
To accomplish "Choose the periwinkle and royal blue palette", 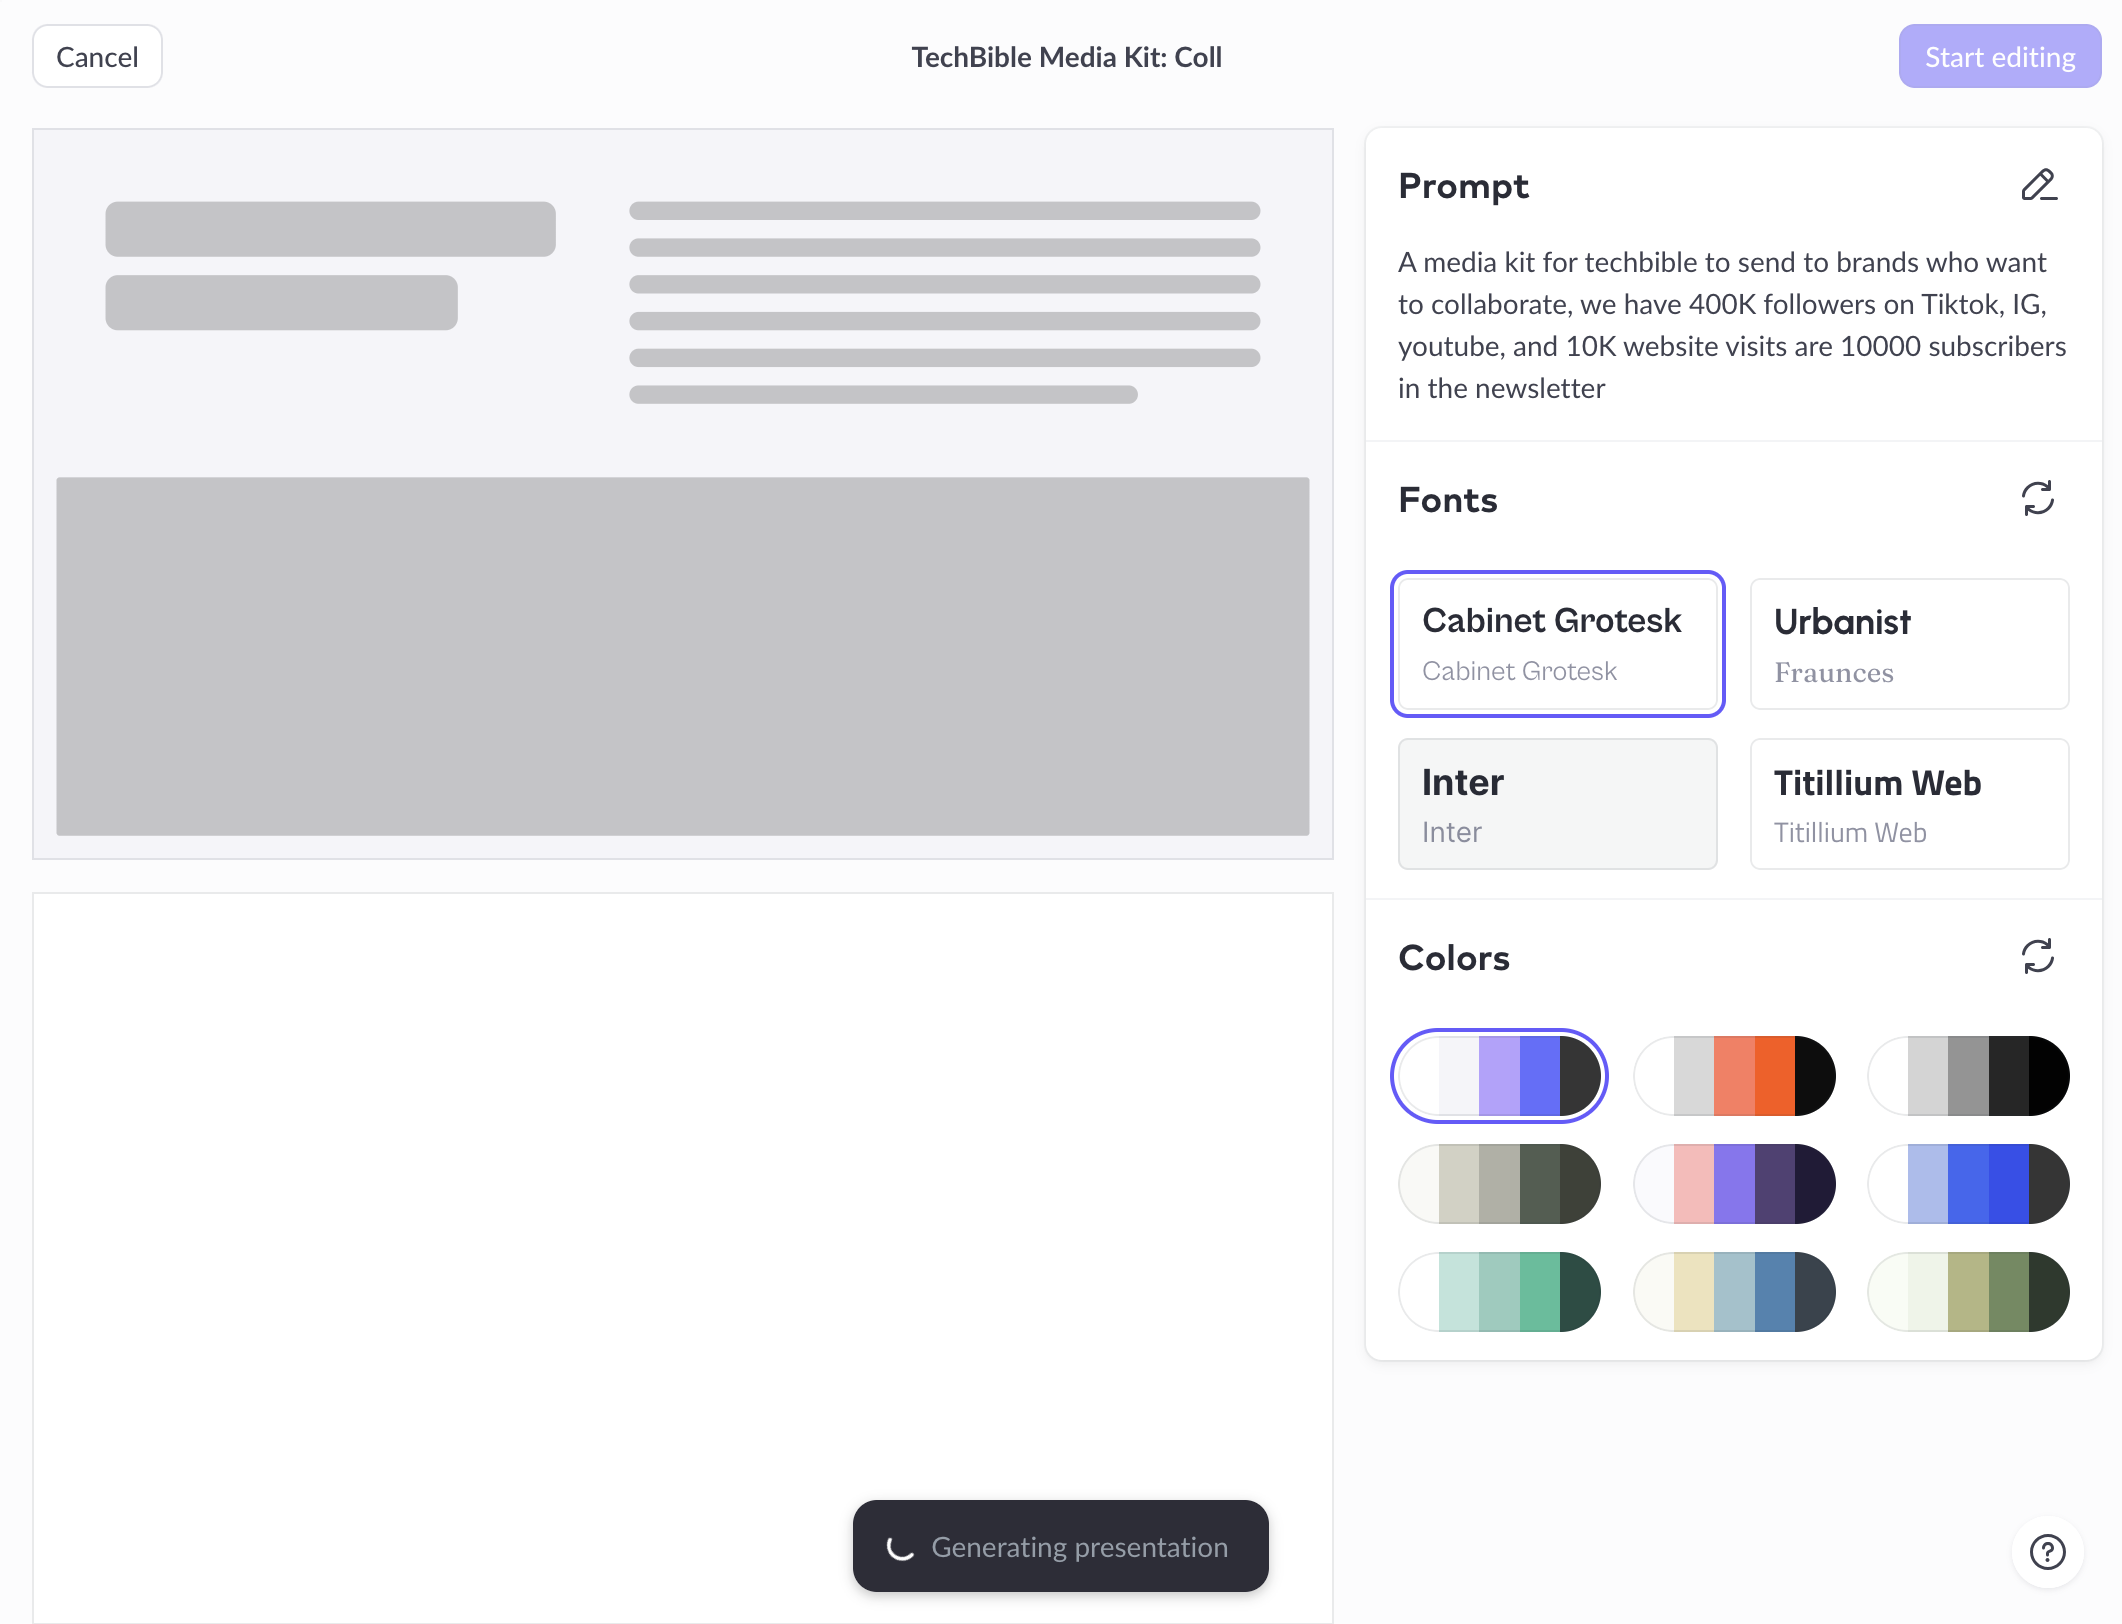I will click(x=1968, y=1184).
